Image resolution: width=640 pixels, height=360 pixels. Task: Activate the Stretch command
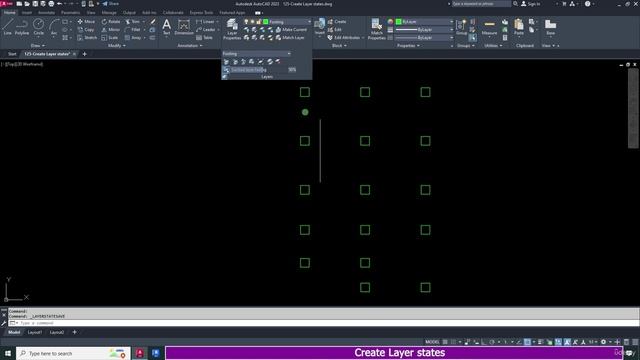[x=87, y=38]
